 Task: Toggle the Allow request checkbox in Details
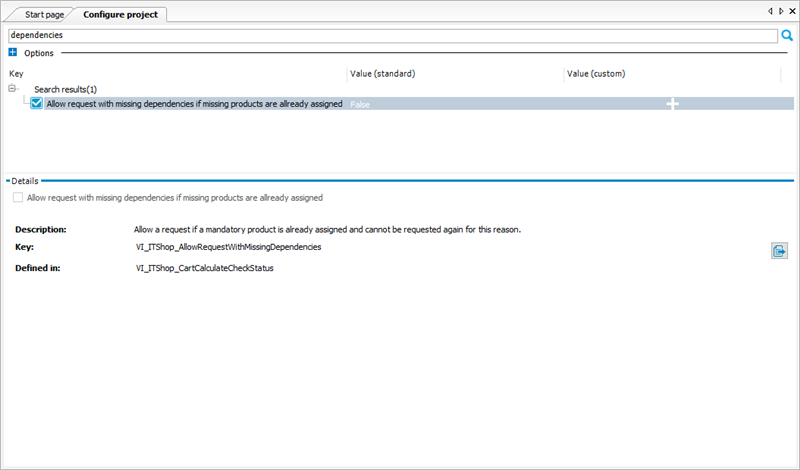[x=18, y=197]
